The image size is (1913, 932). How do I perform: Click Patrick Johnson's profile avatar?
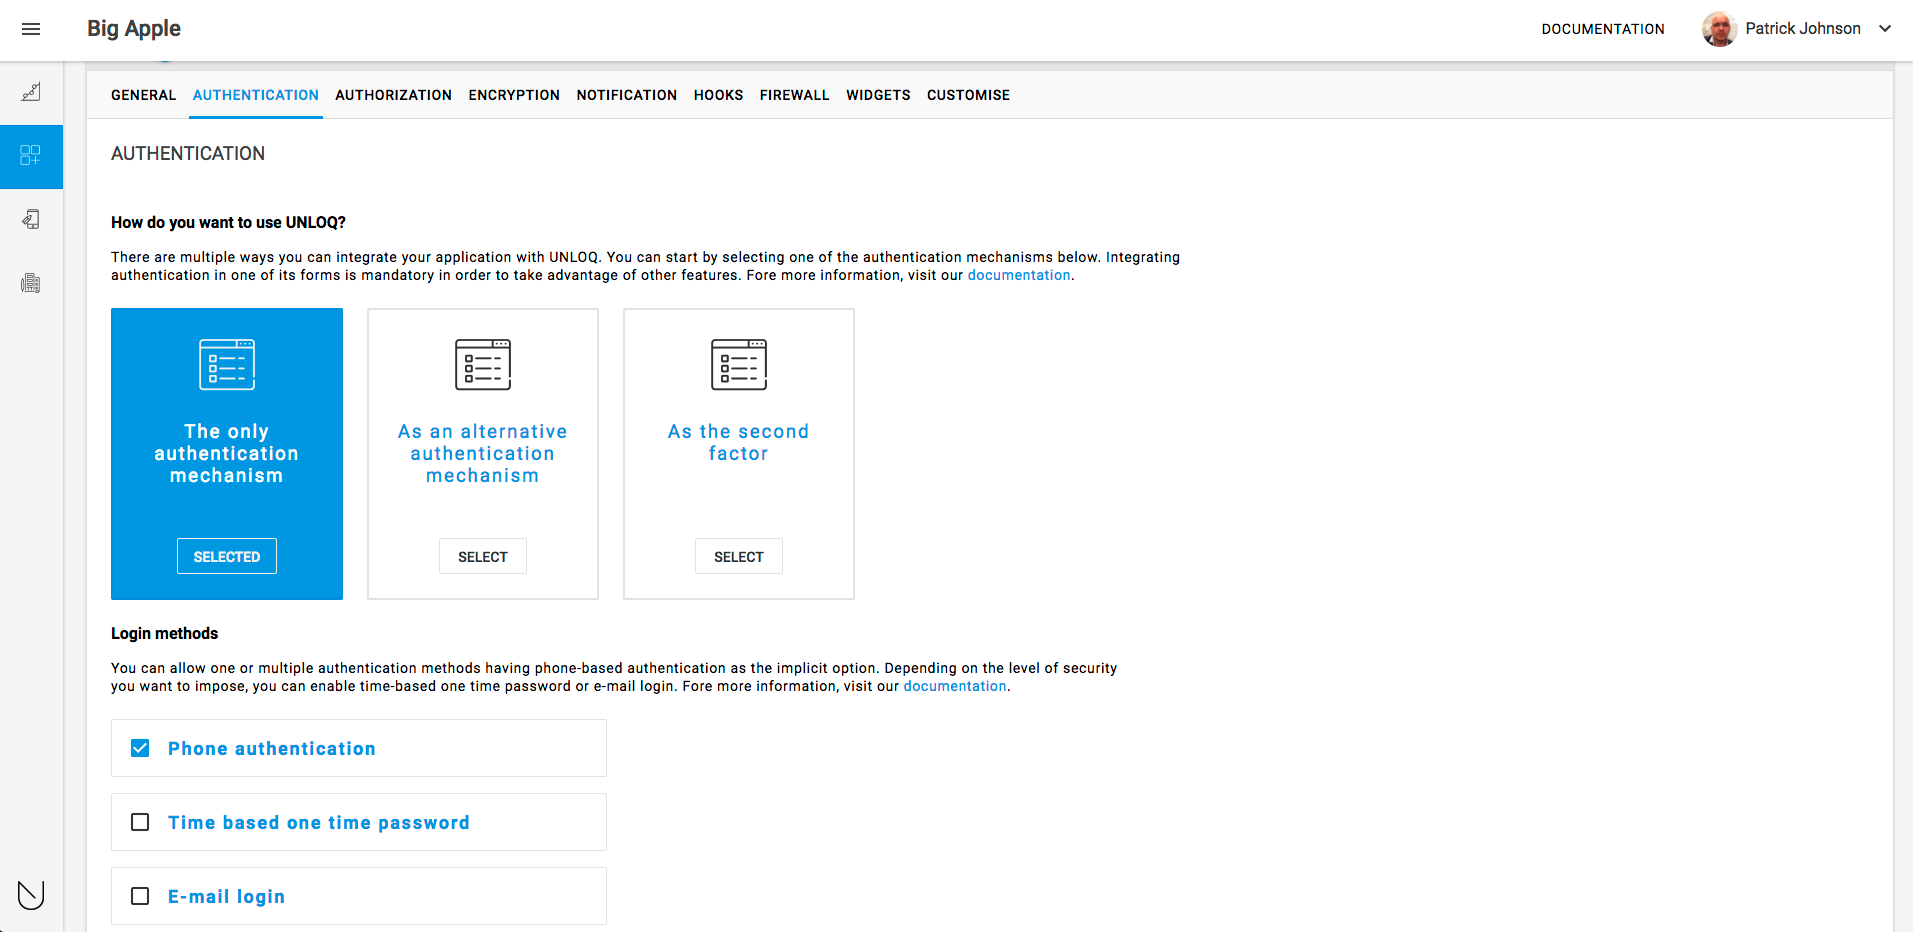(x=1719, y=29)
